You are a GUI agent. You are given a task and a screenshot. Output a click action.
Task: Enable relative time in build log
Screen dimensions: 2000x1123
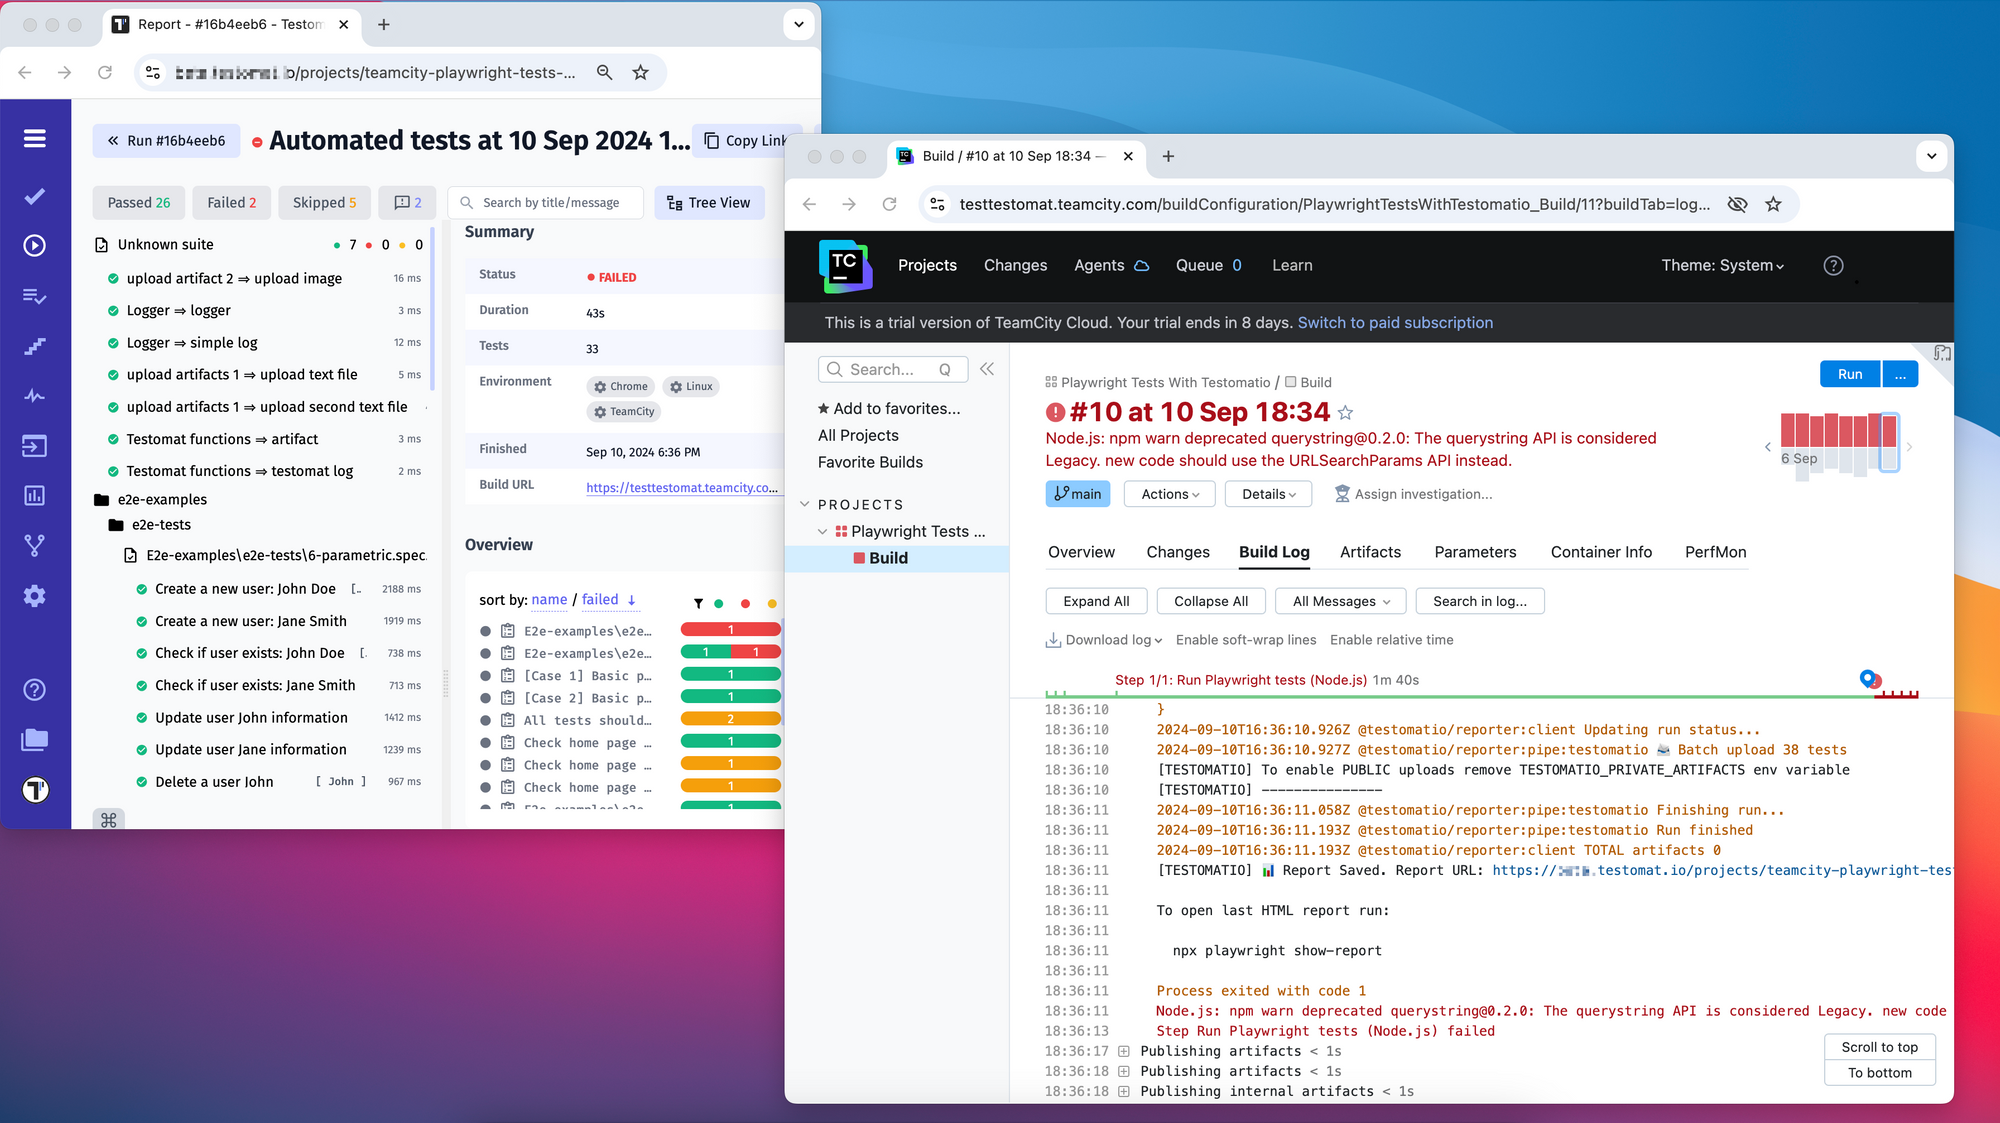click(x=1391, y=640)
